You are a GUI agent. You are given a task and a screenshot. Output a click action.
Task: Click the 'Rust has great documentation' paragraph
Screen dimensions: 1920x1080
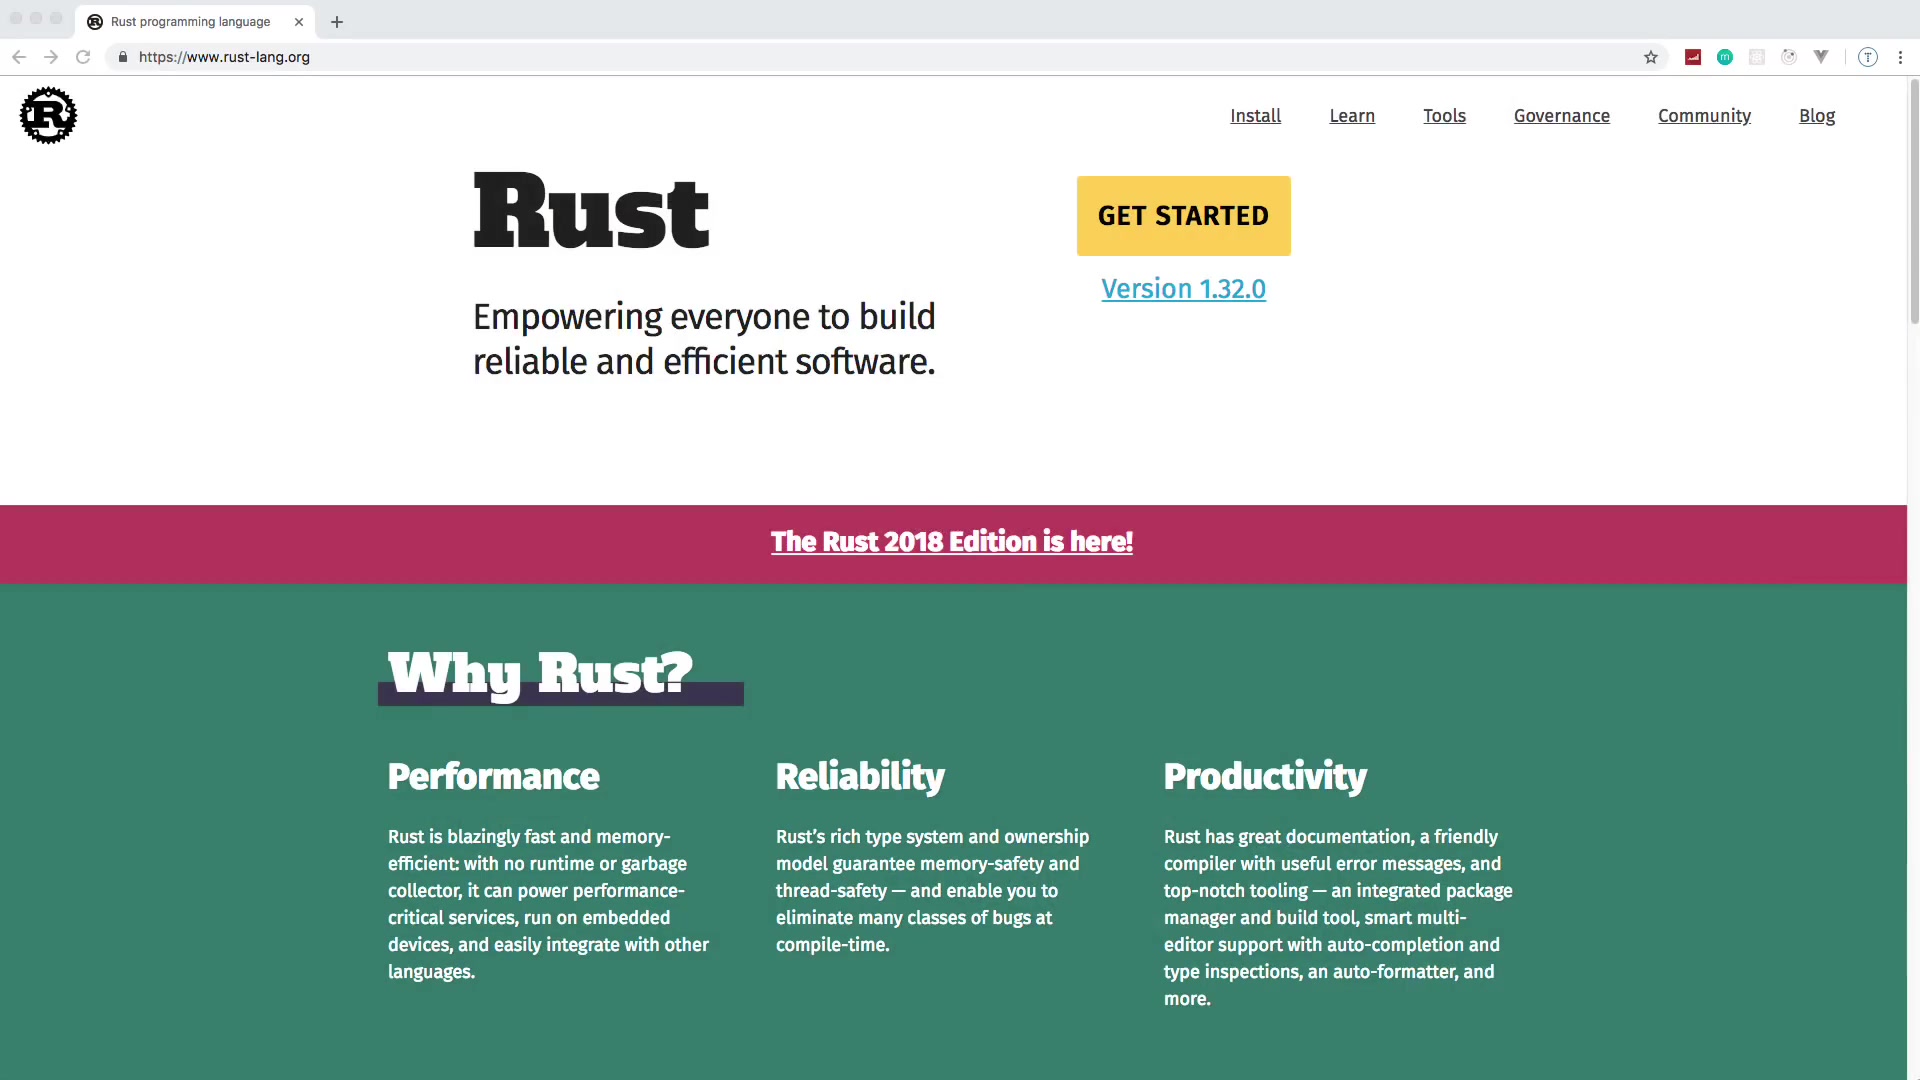pos(1338,918)
